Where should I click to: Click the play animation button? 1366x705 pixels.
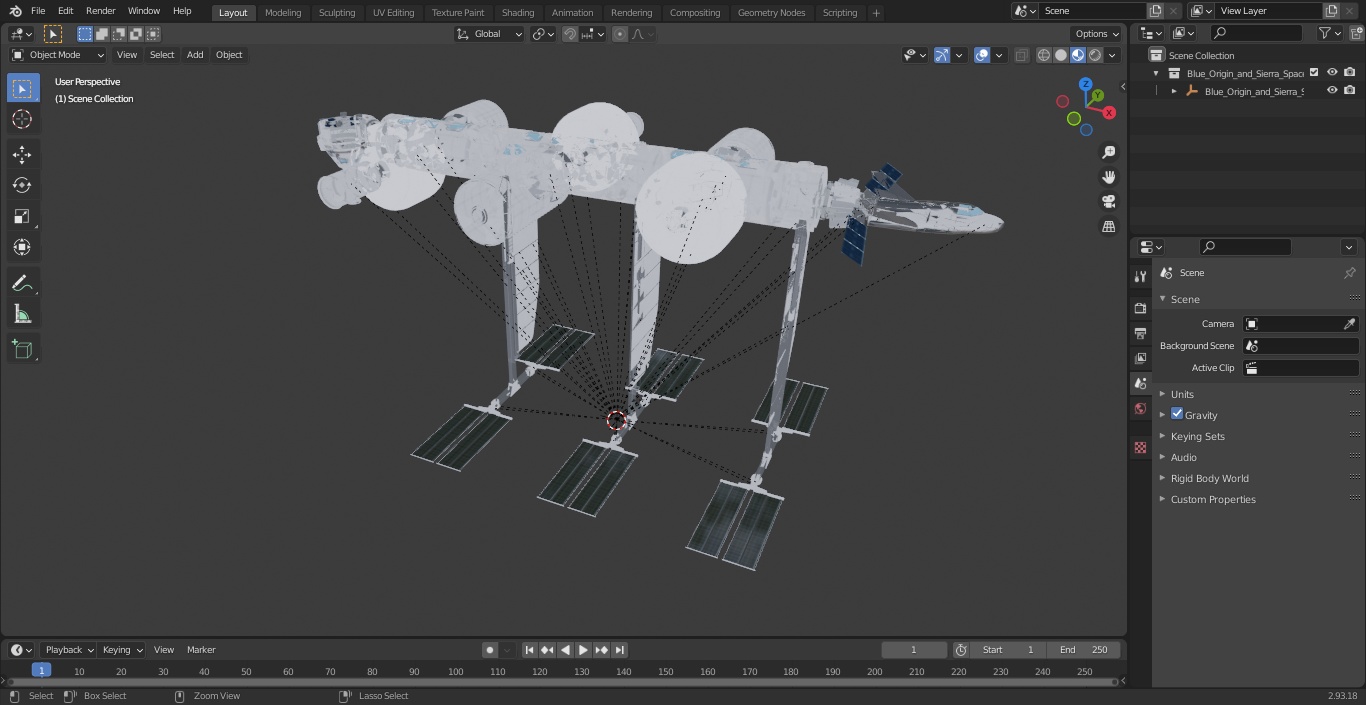click(x=583, y=650)
